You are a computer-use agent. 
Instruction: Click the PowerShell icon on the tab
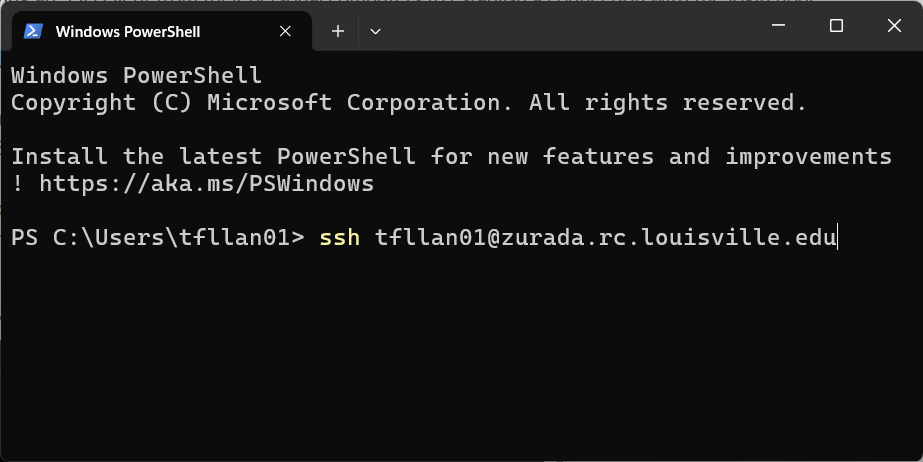pos(33,31)
